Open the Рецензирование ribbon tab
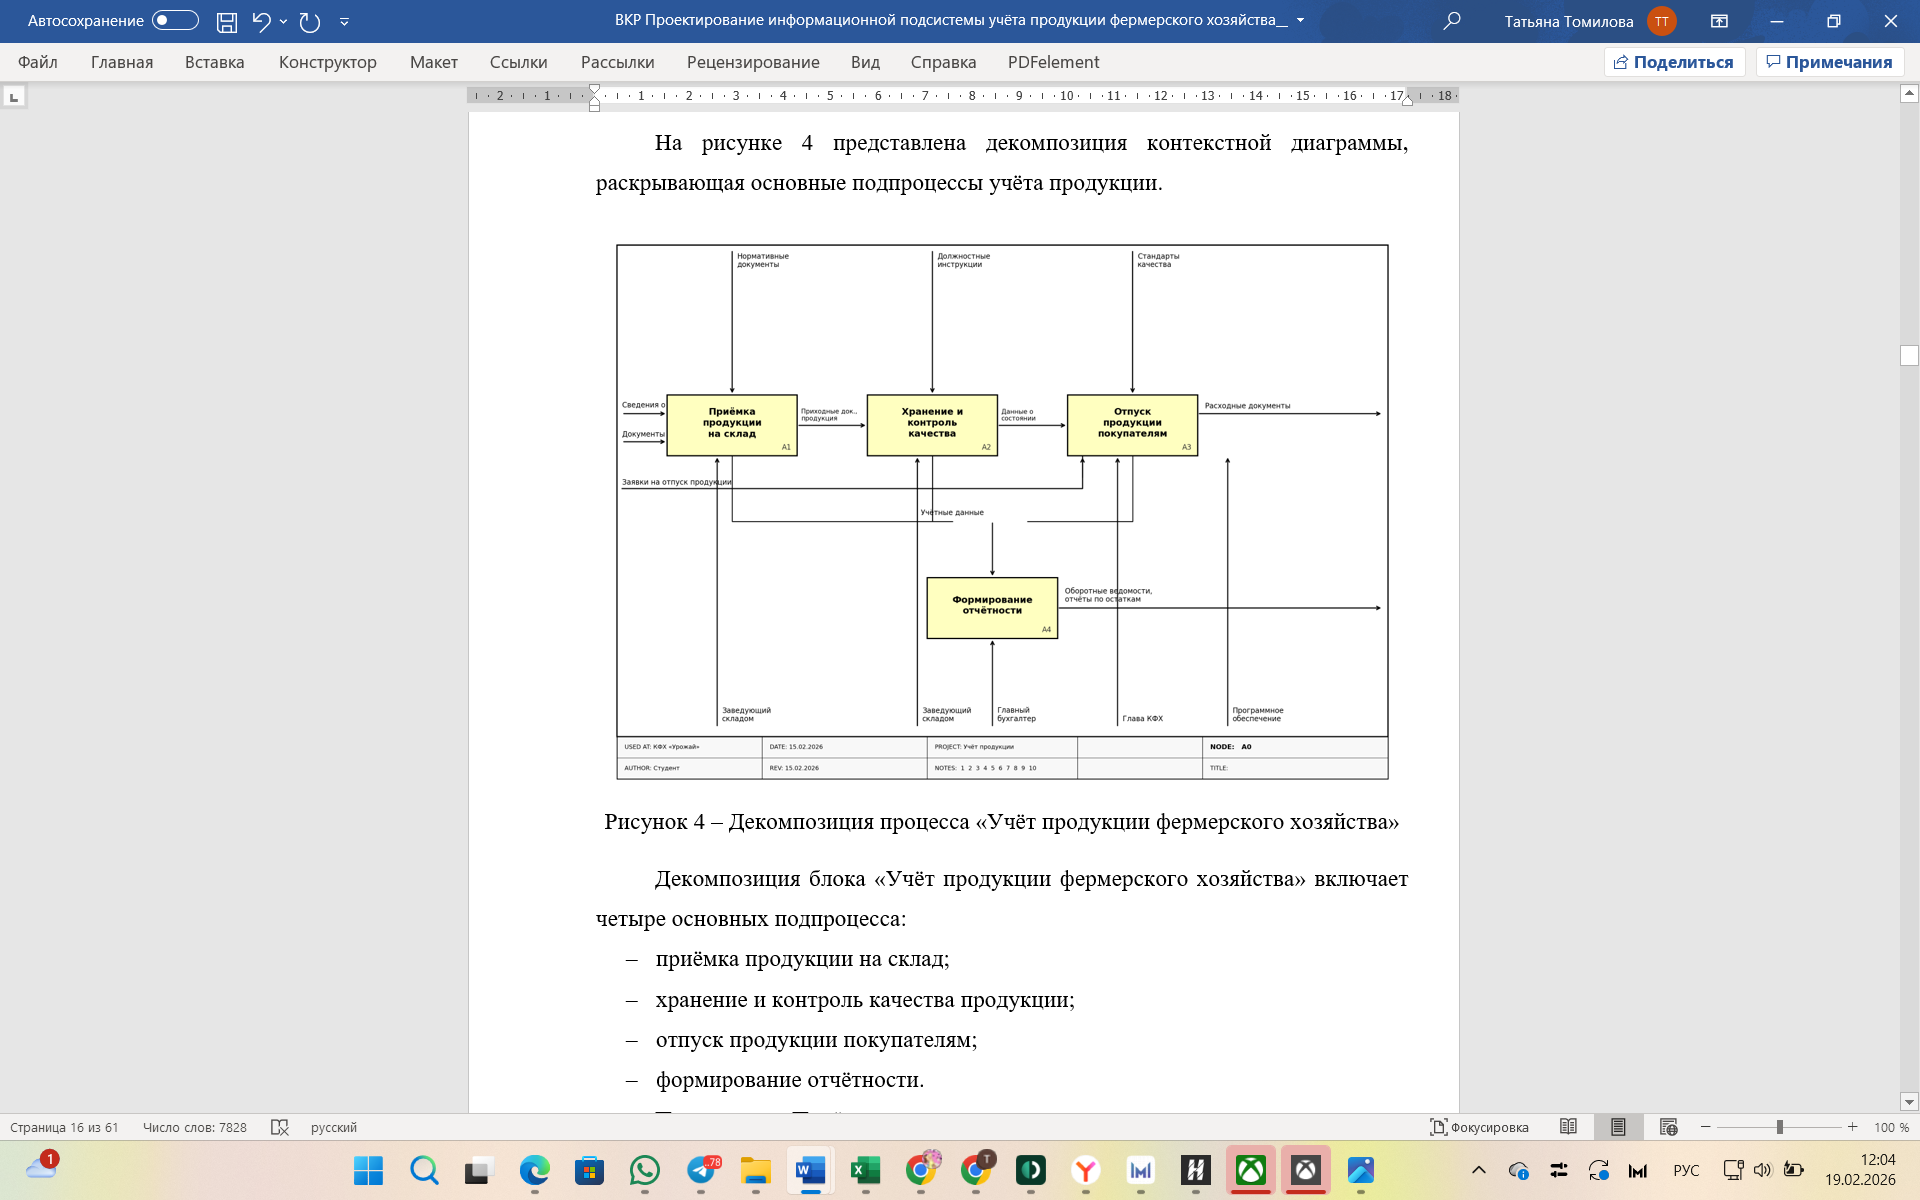 pyautogui.click(x=752, y=62)
